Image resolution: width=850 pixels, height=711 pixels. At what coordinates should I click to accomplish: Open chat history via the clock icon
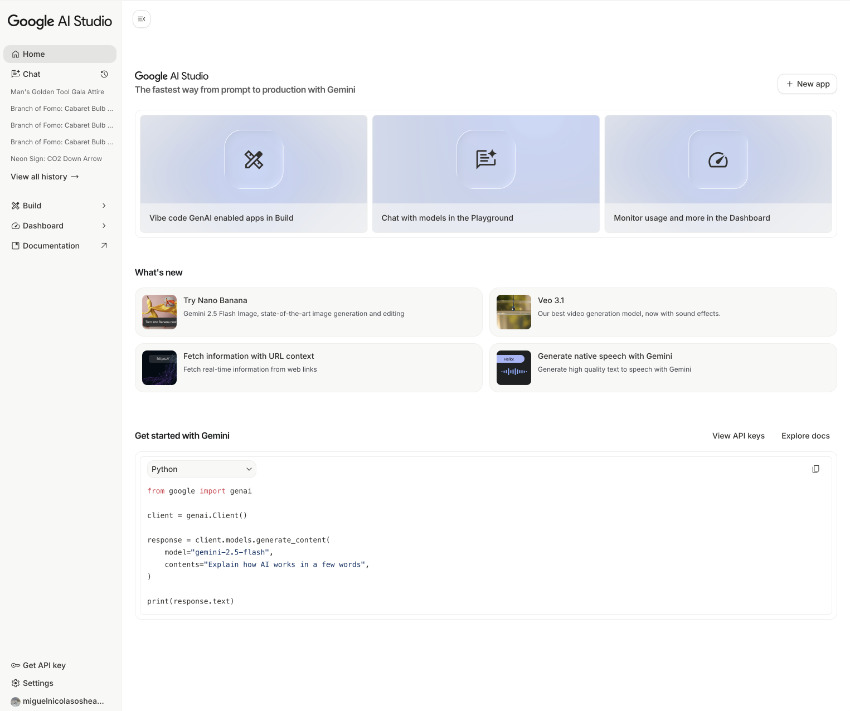(105, 74)
